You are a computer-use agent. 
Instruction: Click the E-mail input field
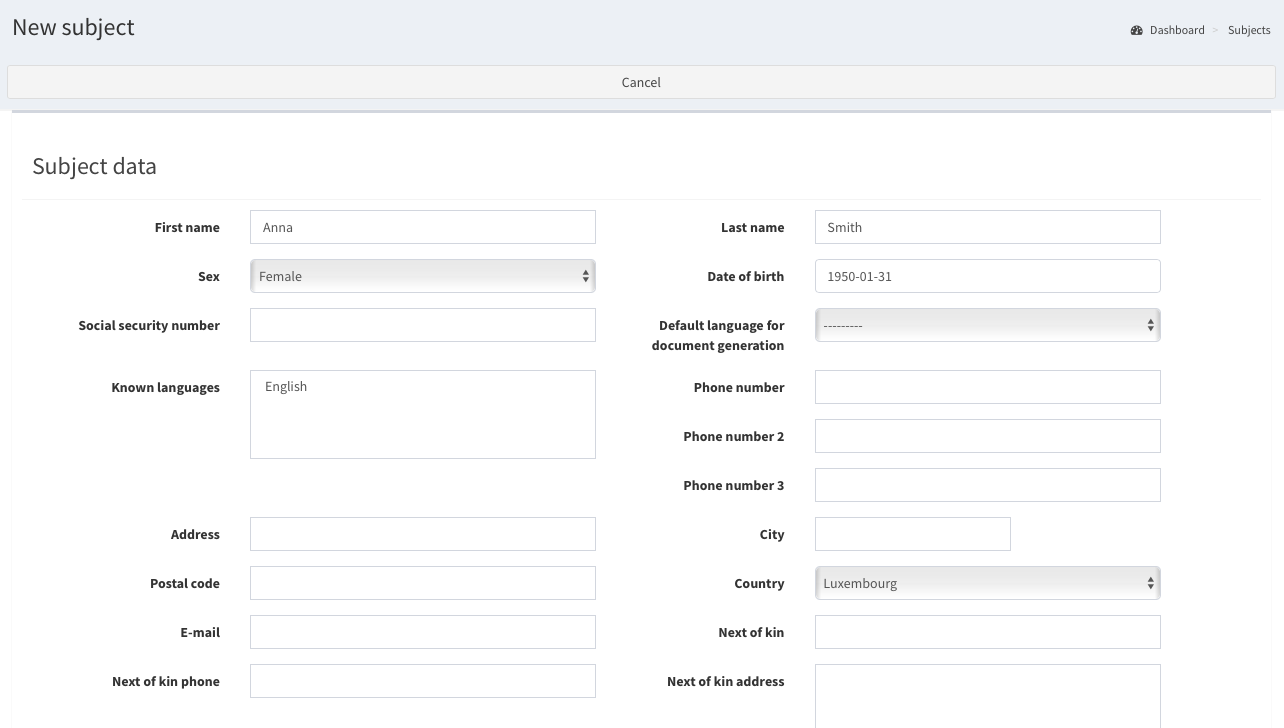click(x=422, y=632)
